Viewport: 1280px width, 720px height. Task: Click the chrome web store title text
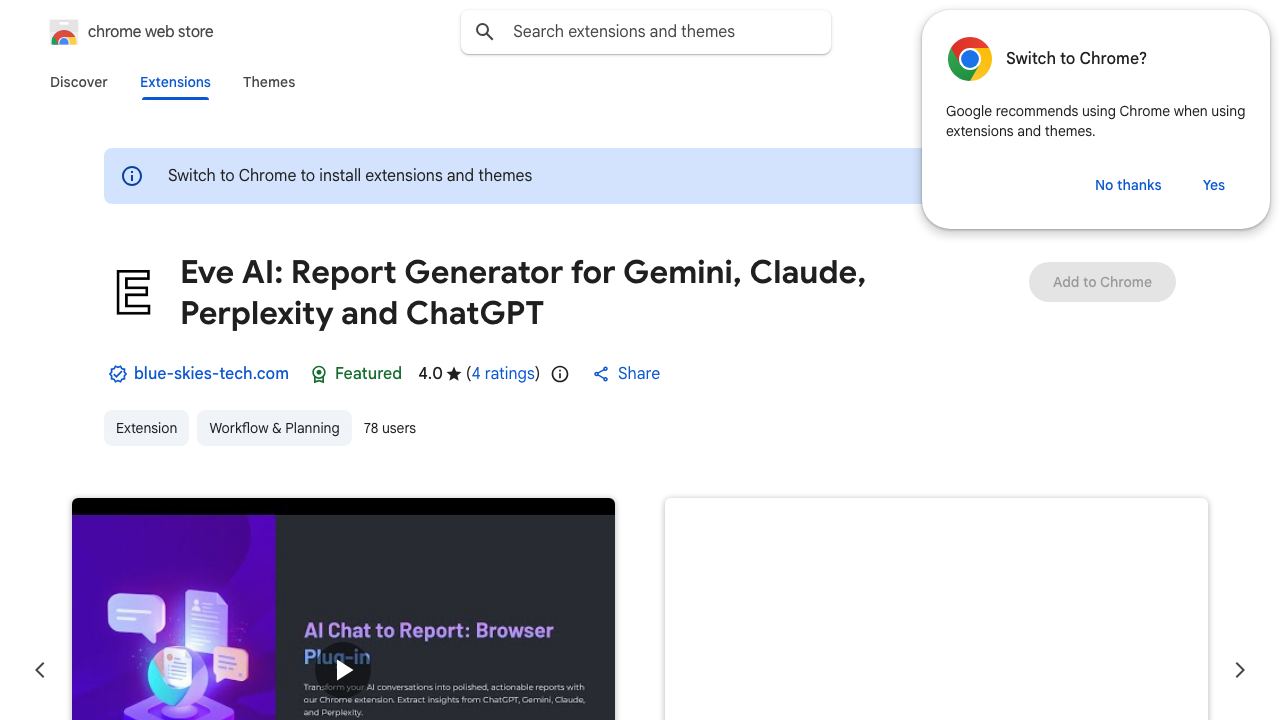pos(151,32)
